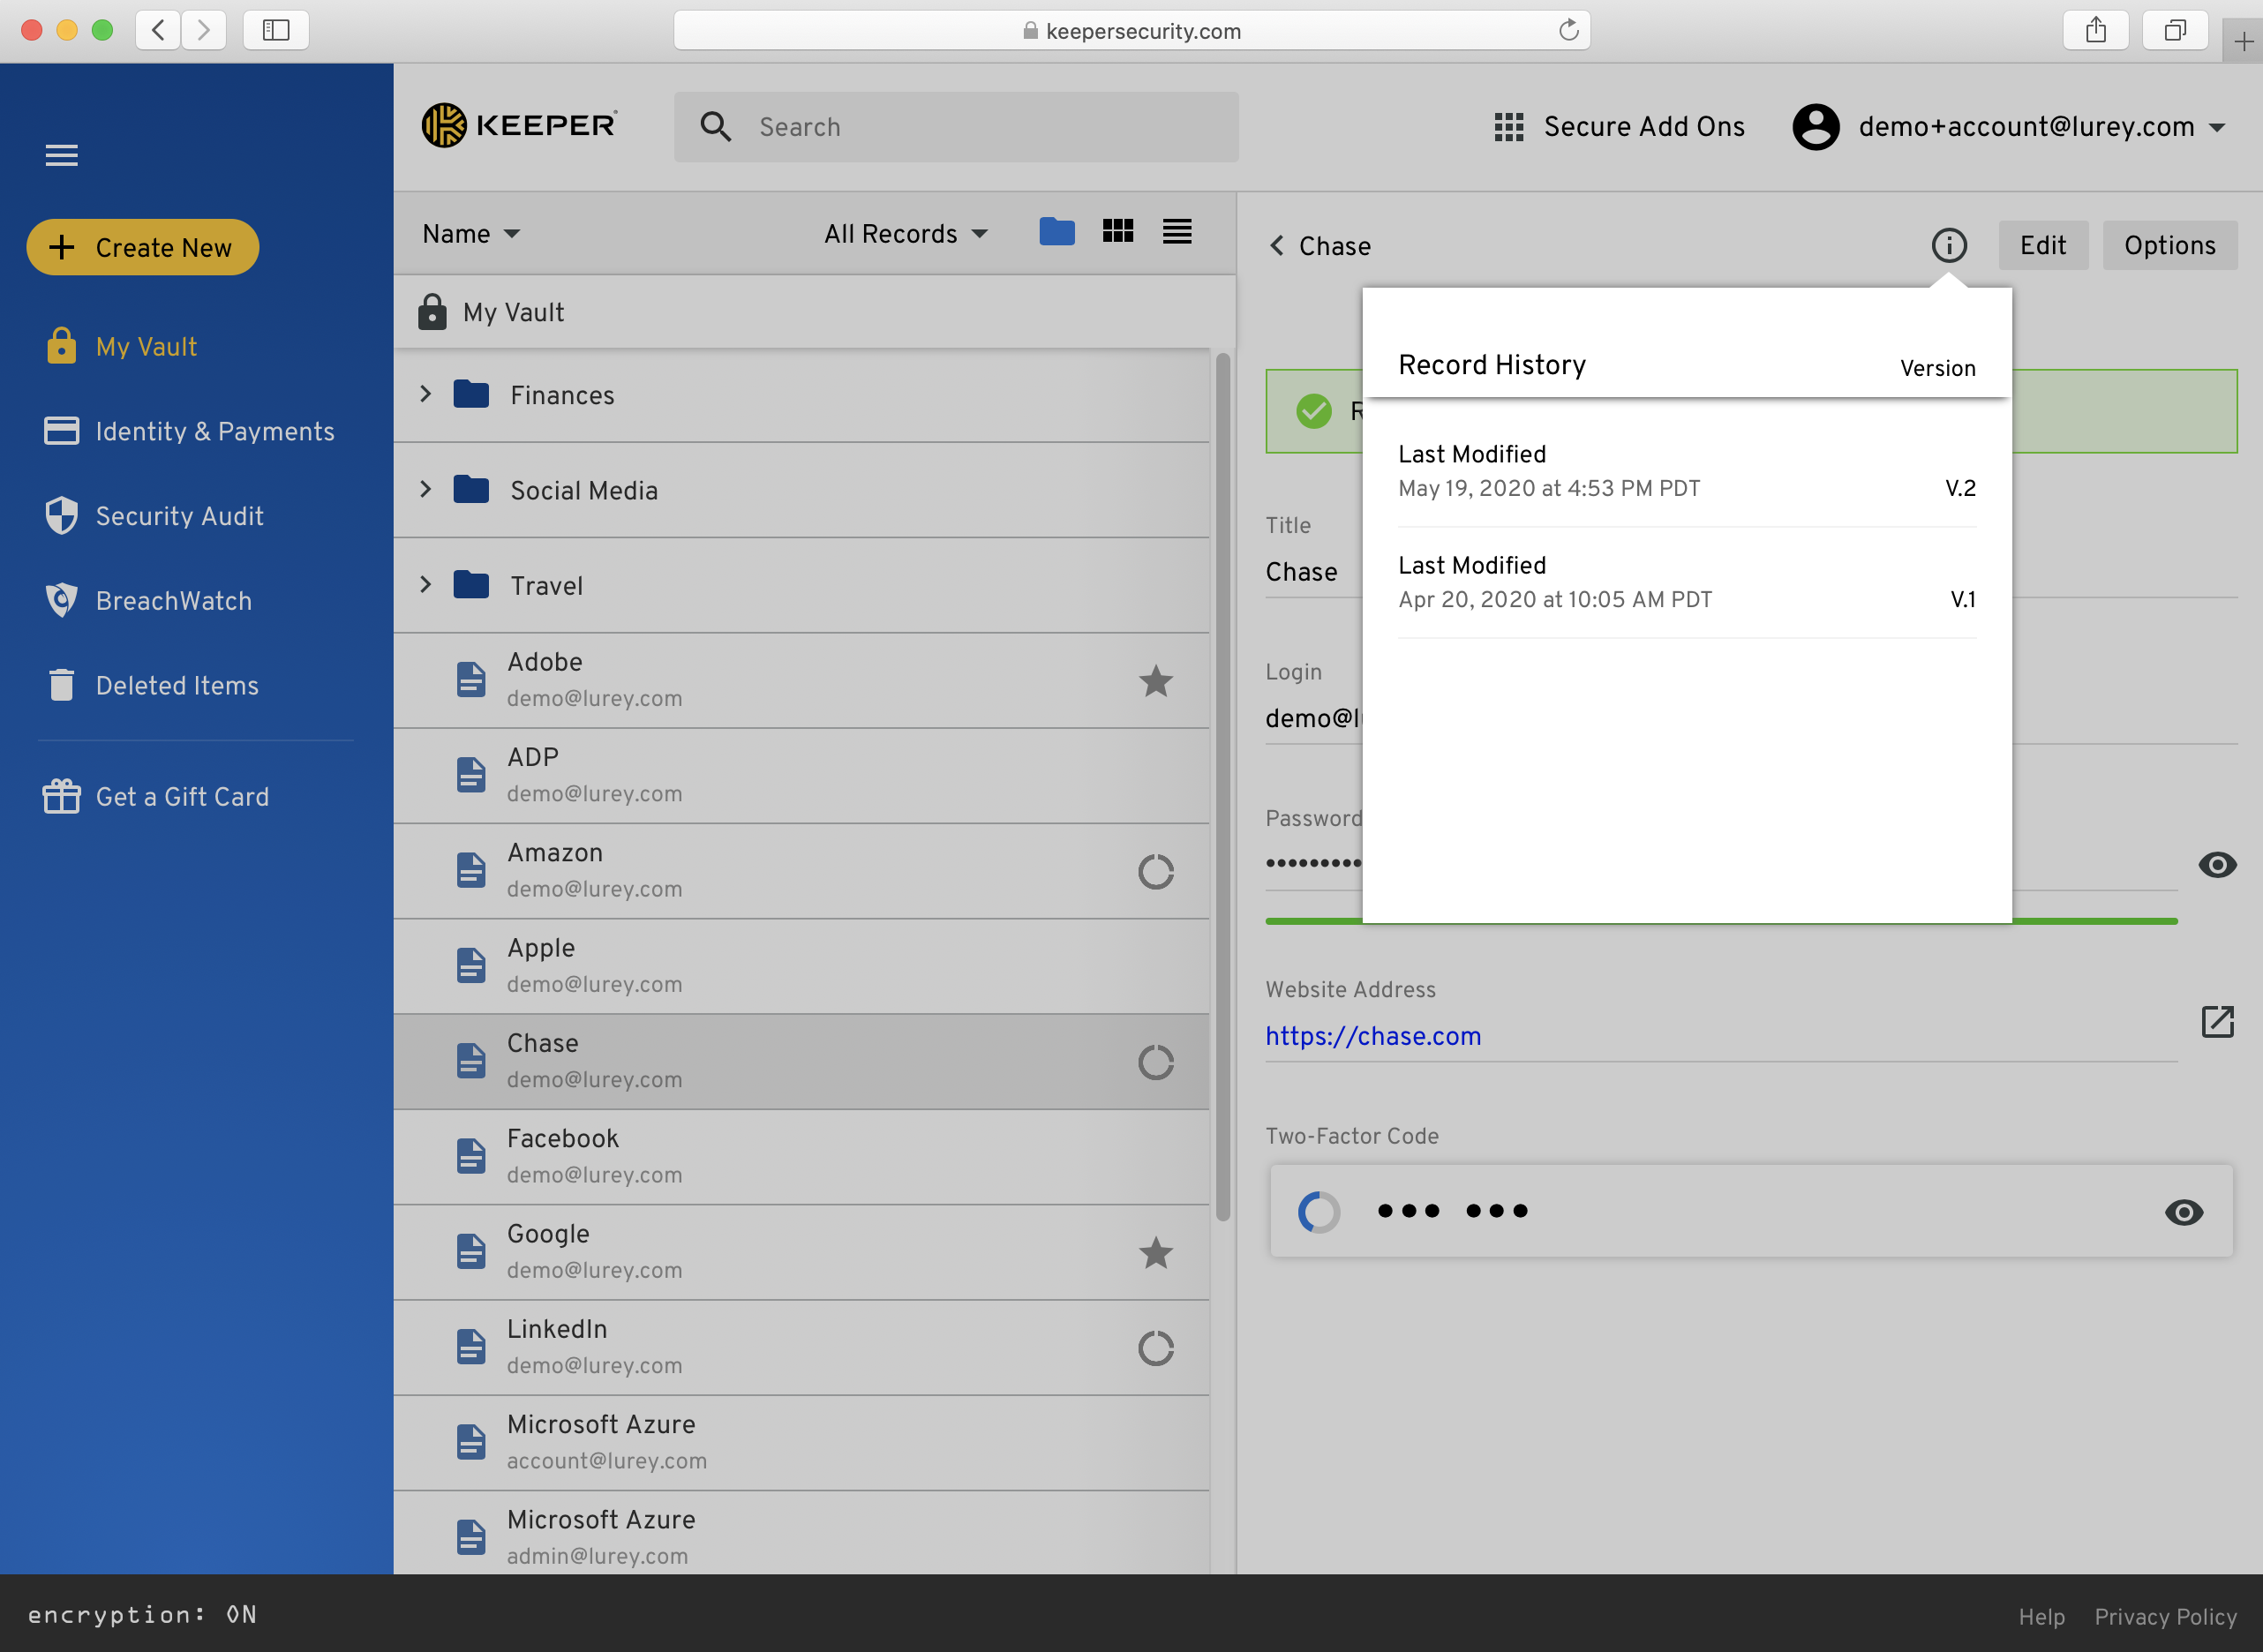Switch to list view

1177,232
